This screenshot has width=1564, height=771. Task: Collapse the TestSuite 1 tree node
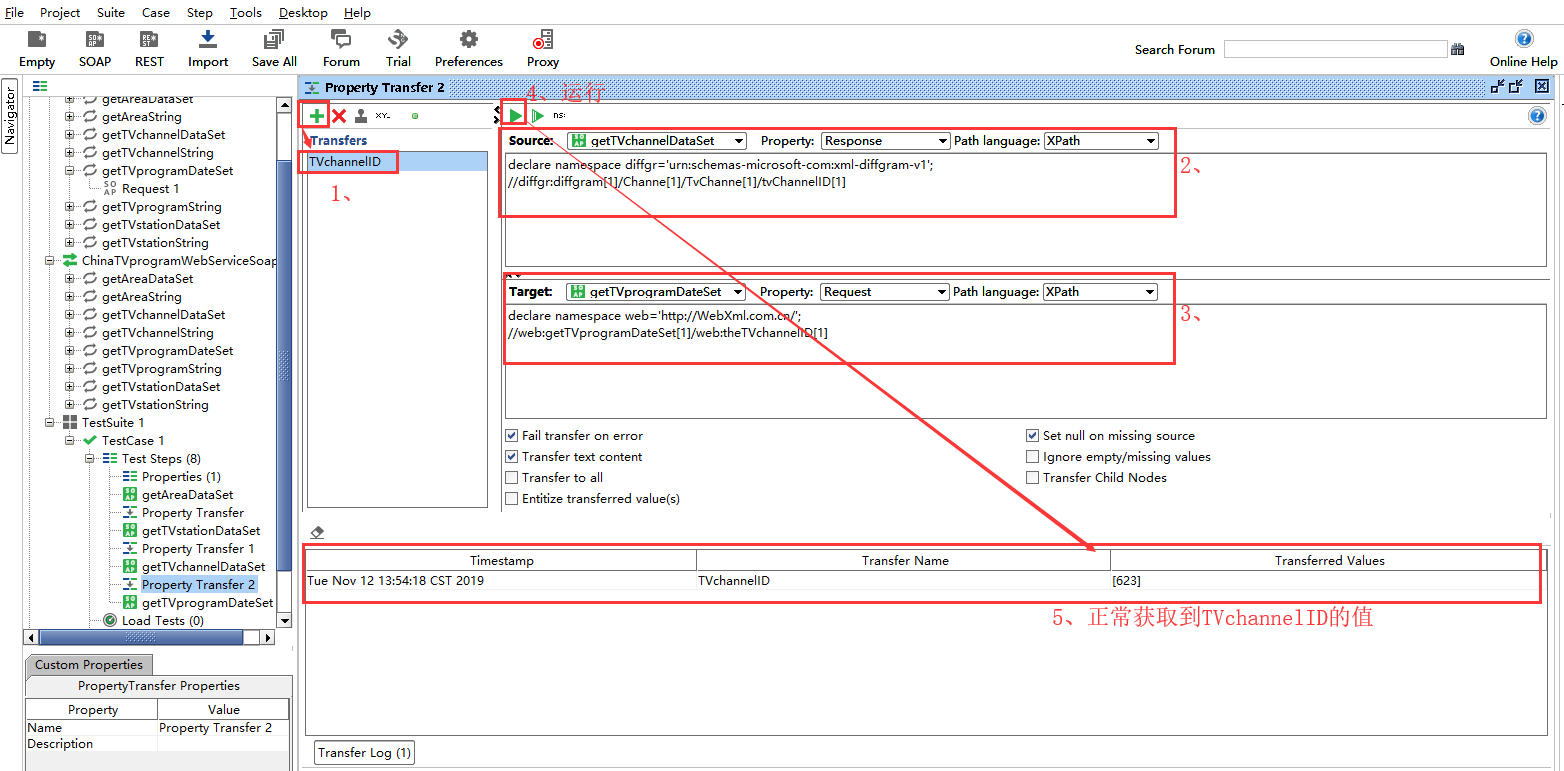tap(50, 423)
